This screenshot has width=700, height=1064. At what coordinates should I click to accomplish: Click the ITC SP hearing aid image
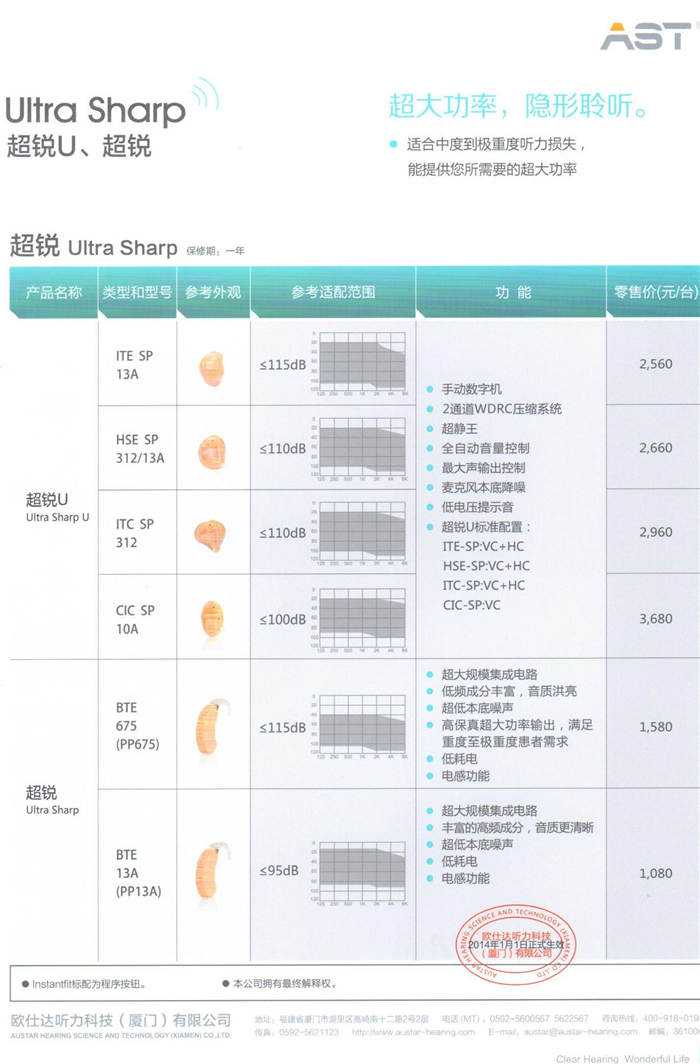(210, 535)
